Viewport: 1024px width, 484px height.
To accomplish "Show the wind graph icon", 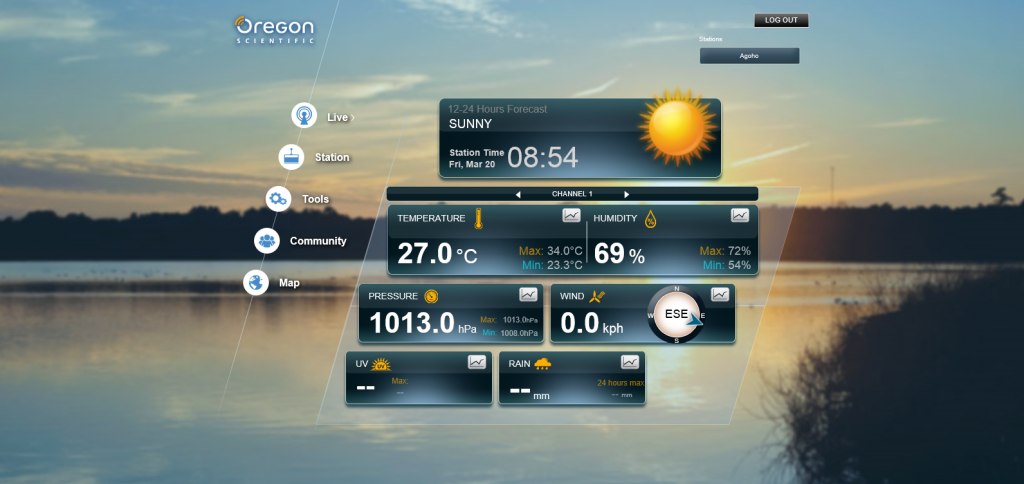I will 720,294.
